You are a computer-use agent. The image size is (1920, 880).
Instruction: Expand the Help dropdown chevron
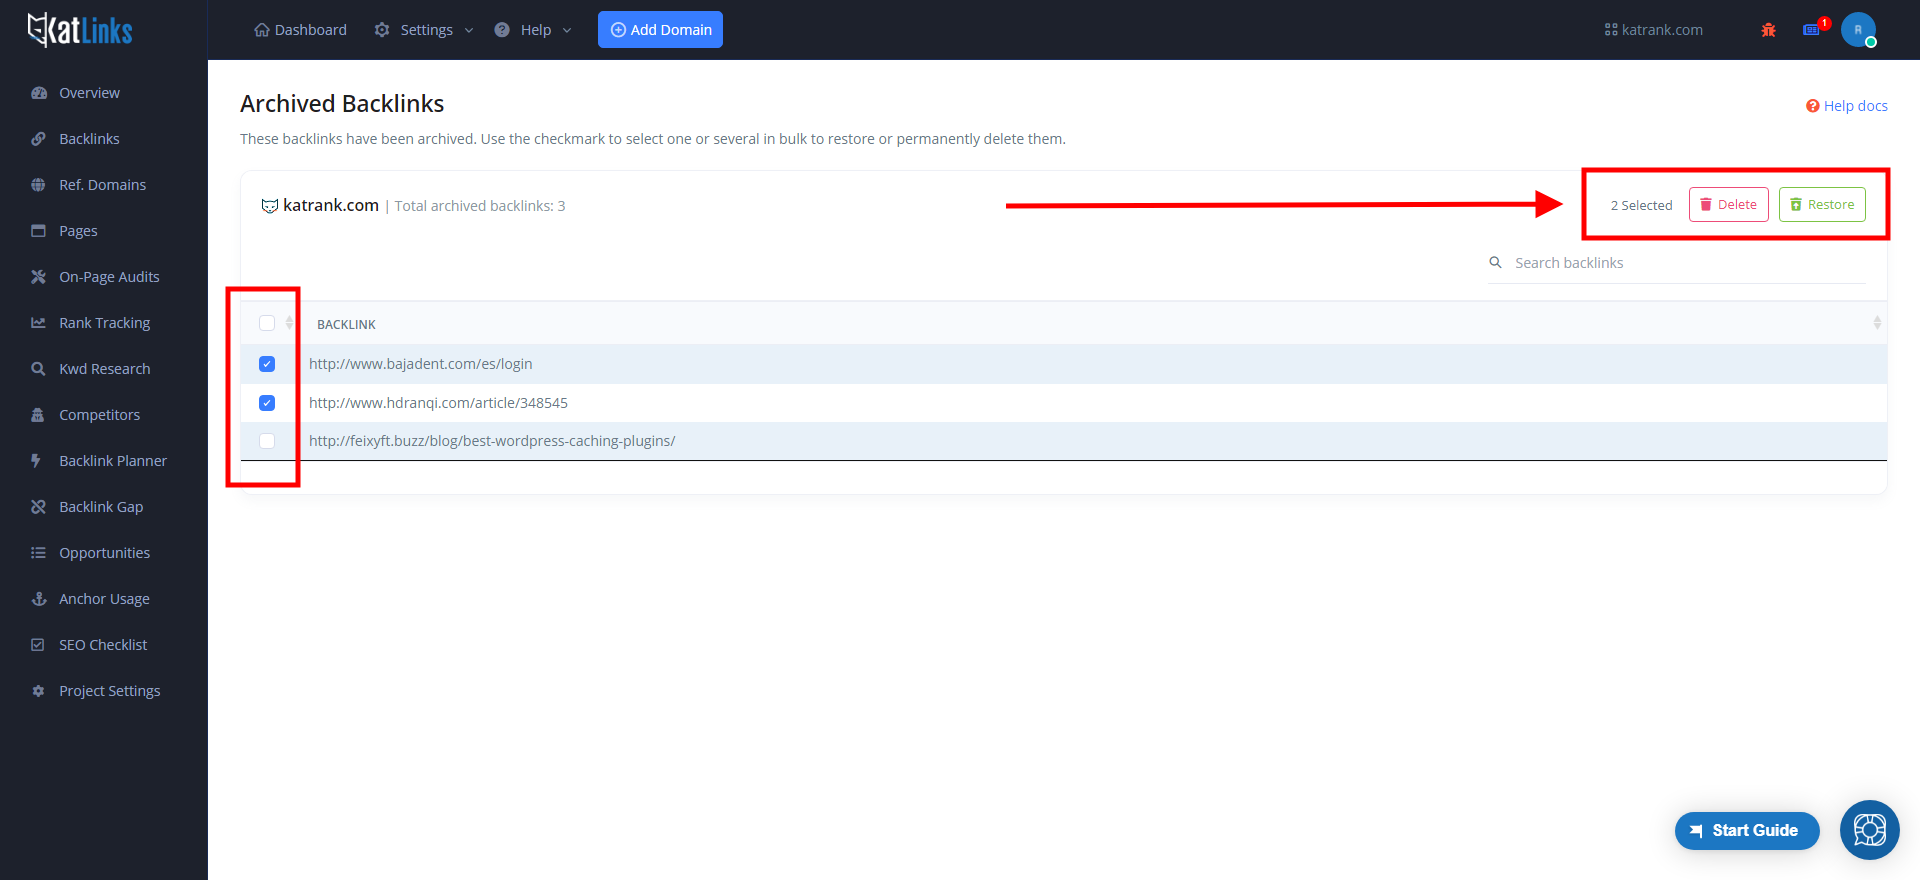click(567, 30)
